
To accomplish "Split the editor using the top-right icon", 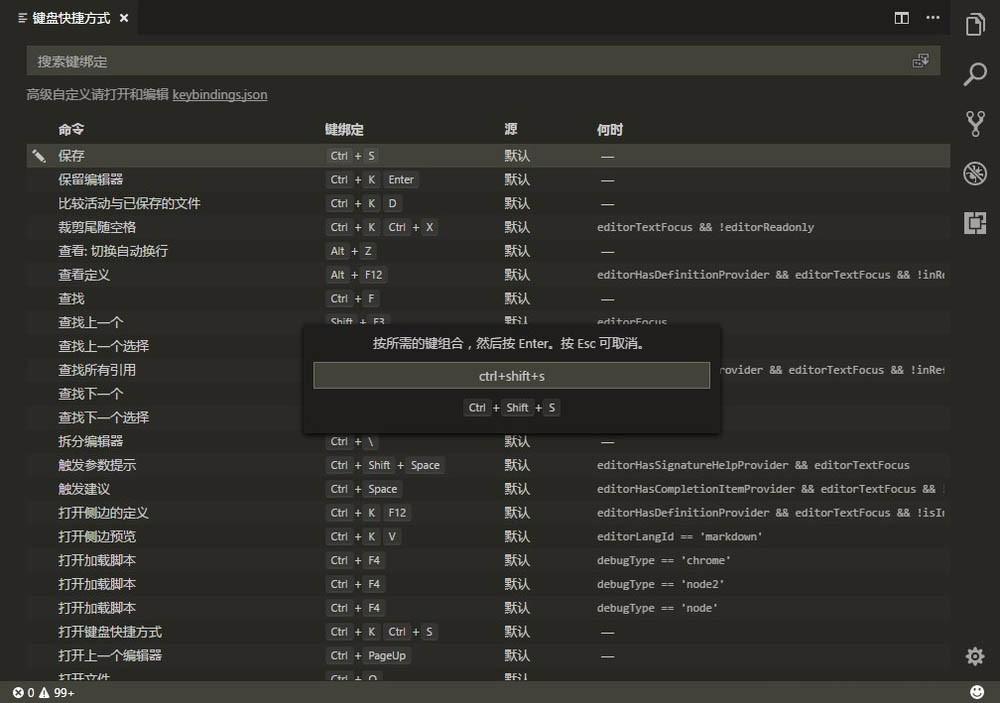I will pyautogui.click(x=901, y=18).
